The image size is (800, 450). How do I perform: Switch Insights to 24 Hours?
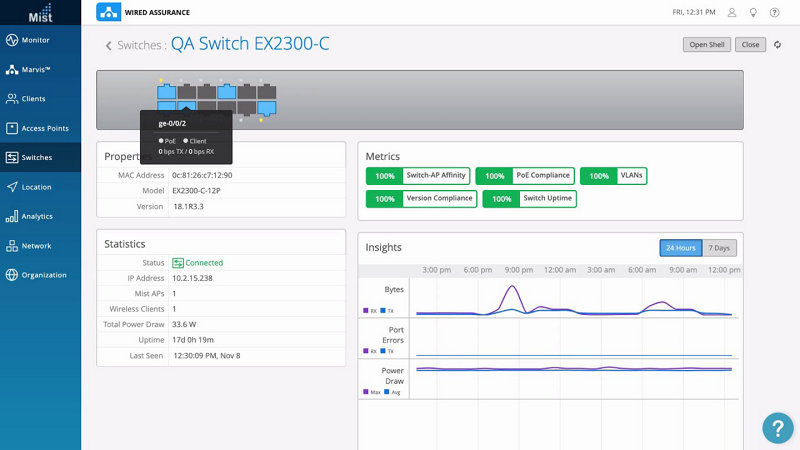point(681,248)
